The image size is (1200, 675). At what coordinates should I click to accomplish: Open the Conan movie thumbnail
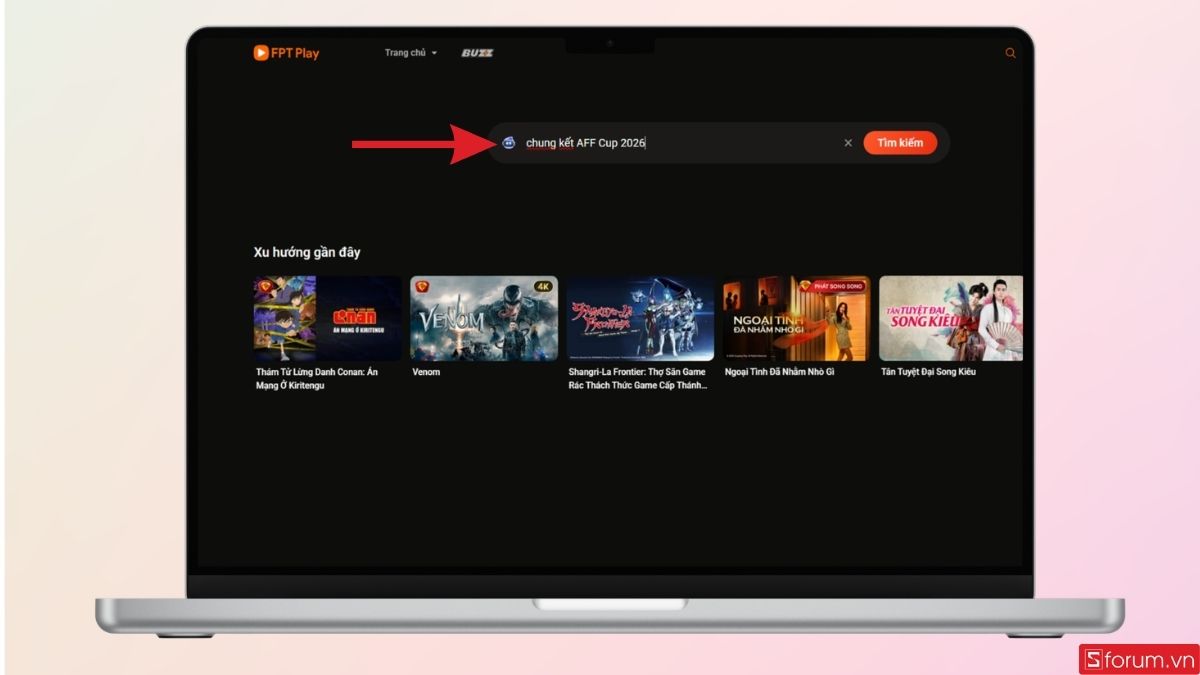point(328,318)
